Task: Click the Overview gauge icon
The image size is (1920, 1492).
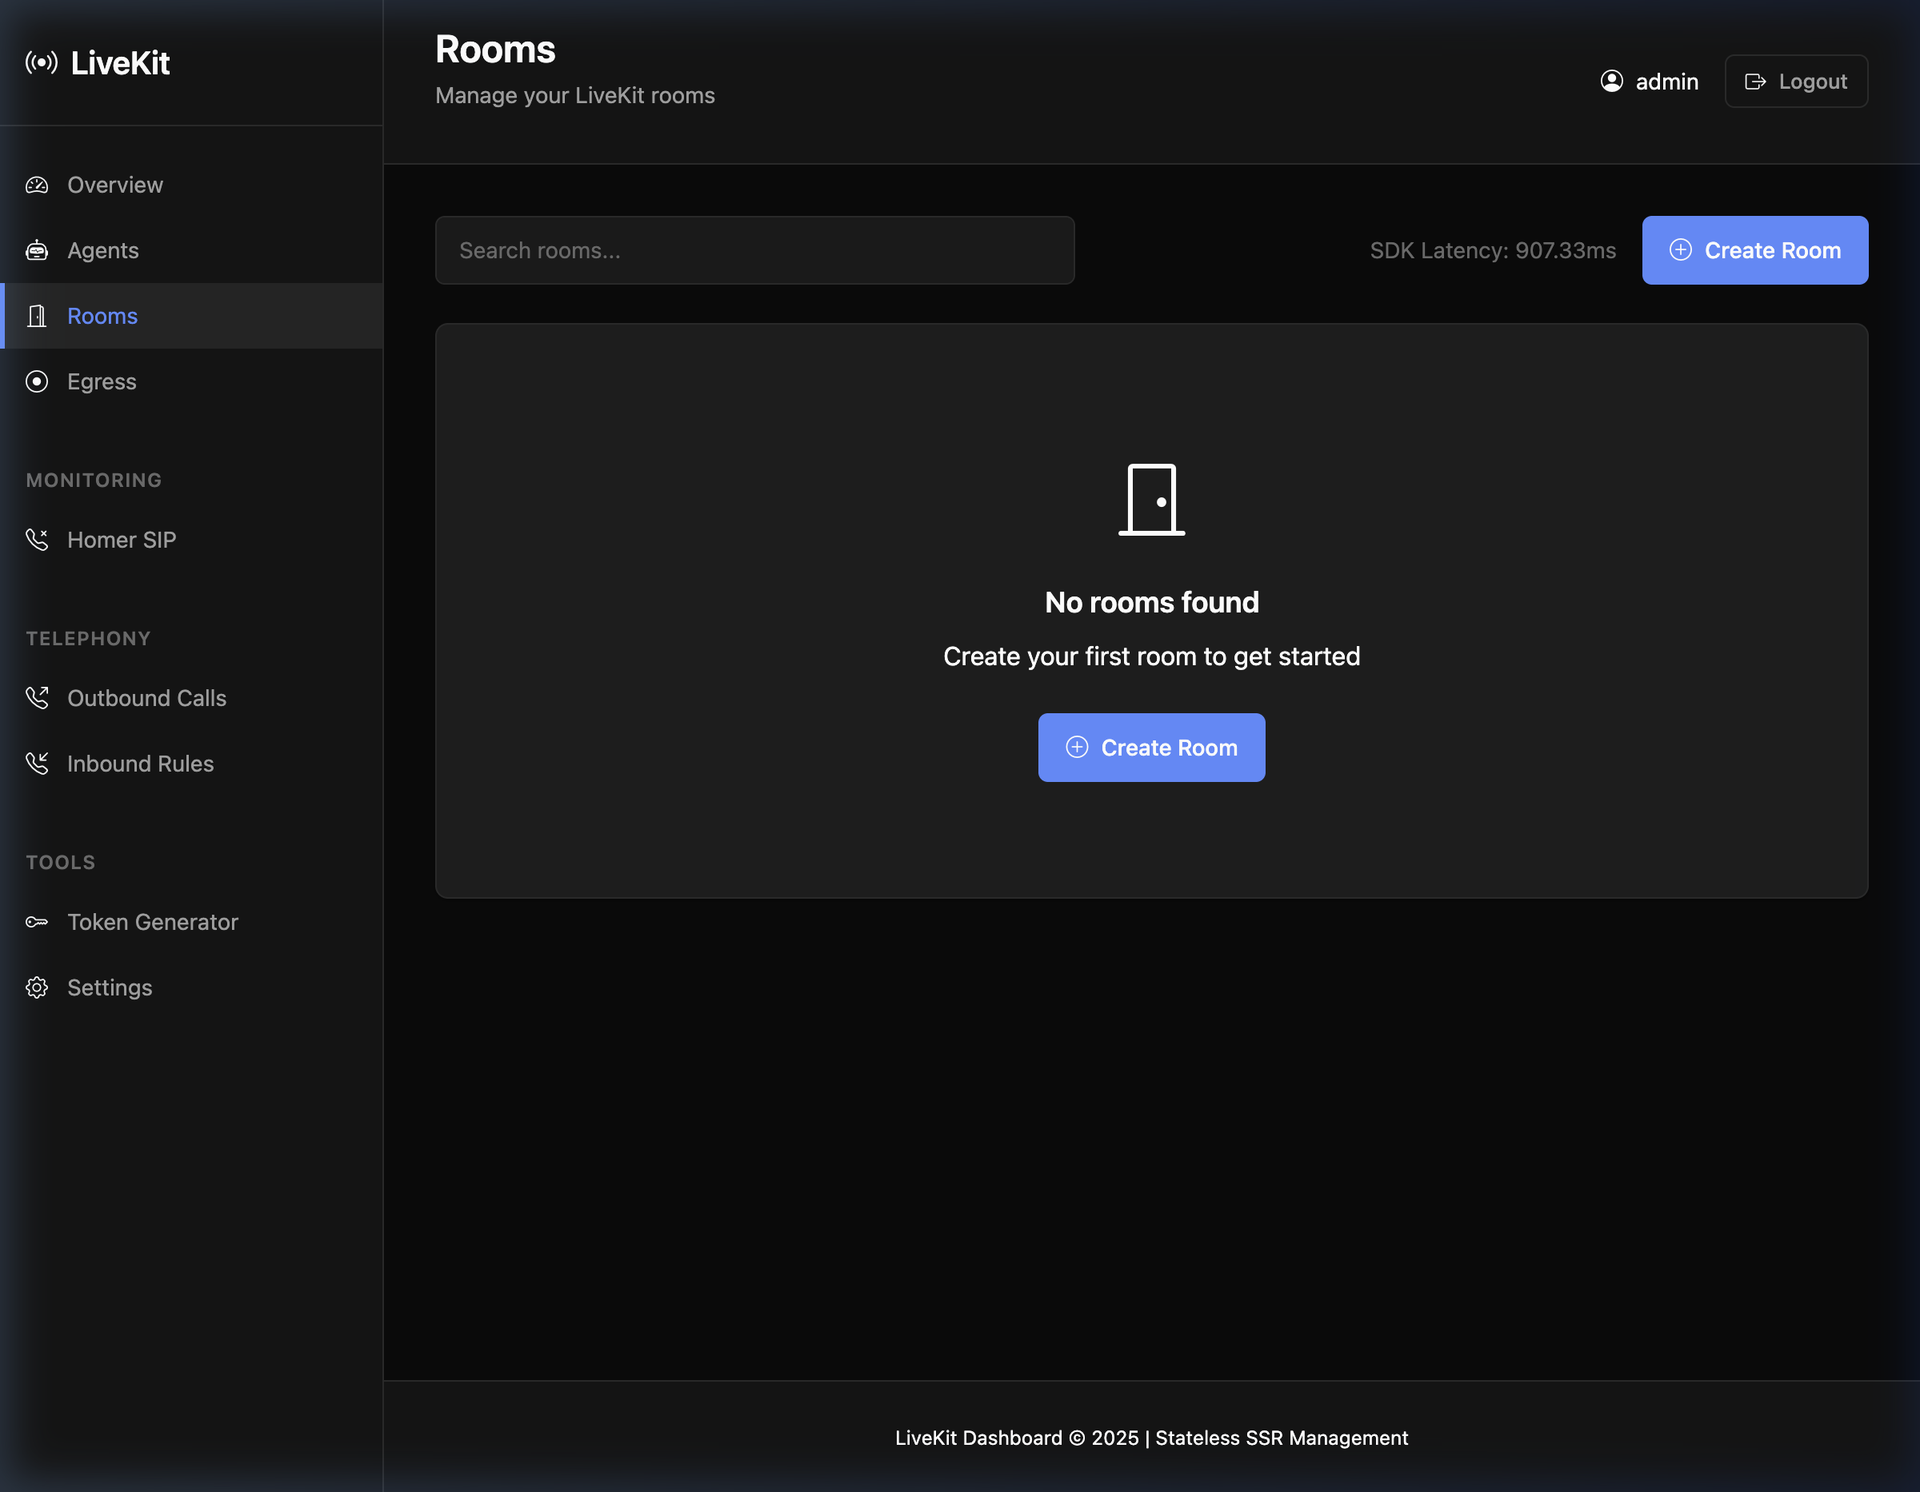Action: [37, 185]
